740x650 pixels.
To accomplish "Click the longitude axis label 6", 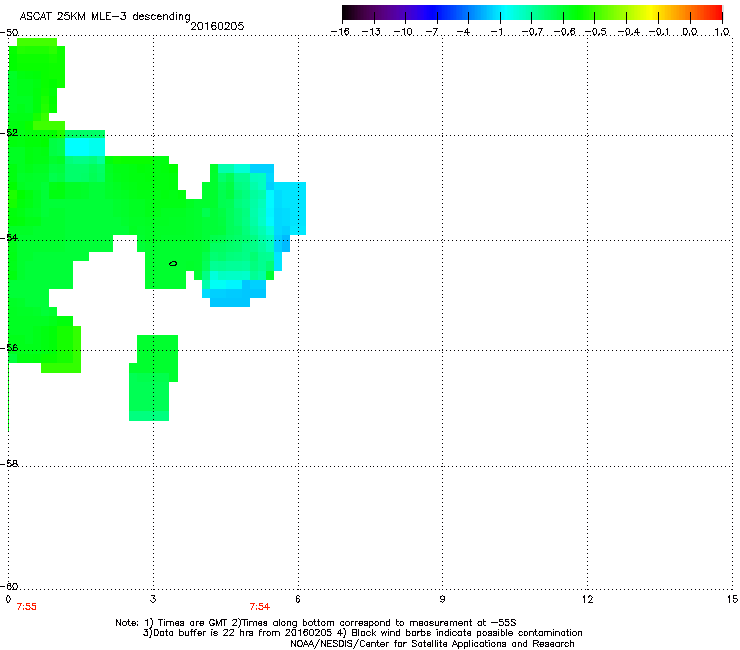I will click(x=298, y=599).
